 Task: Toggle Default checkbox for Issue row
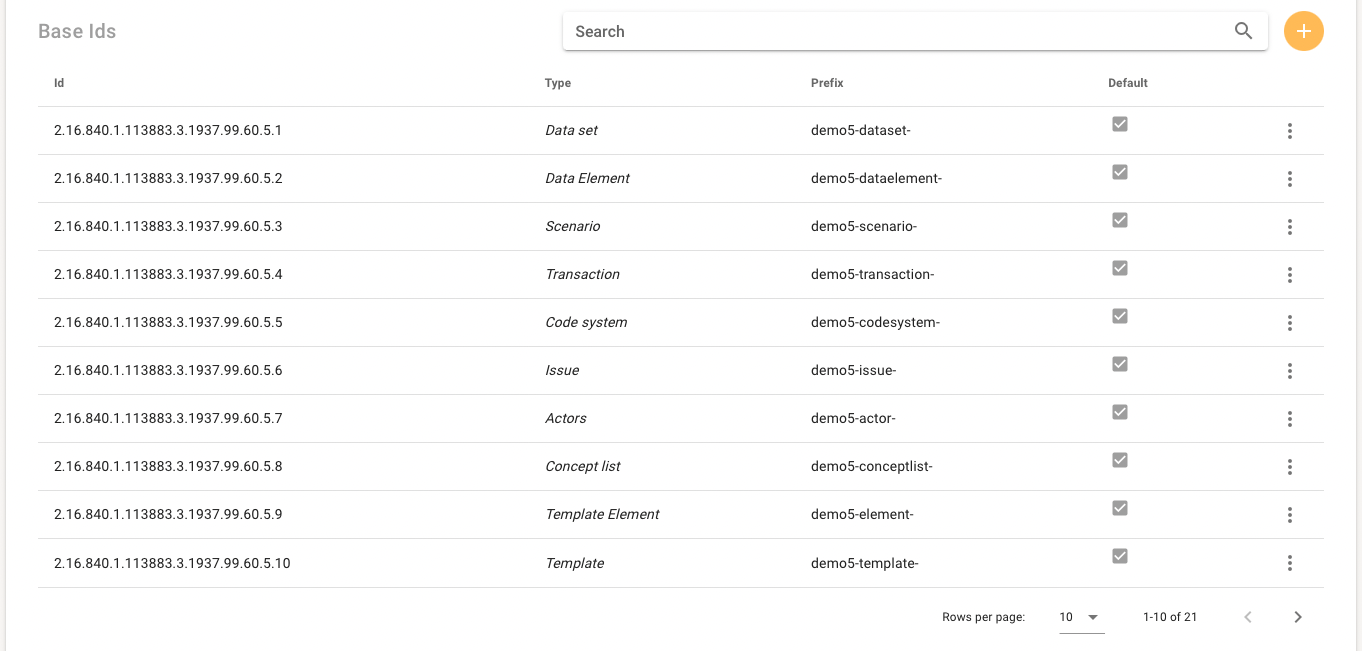(x=1120, y=364)
